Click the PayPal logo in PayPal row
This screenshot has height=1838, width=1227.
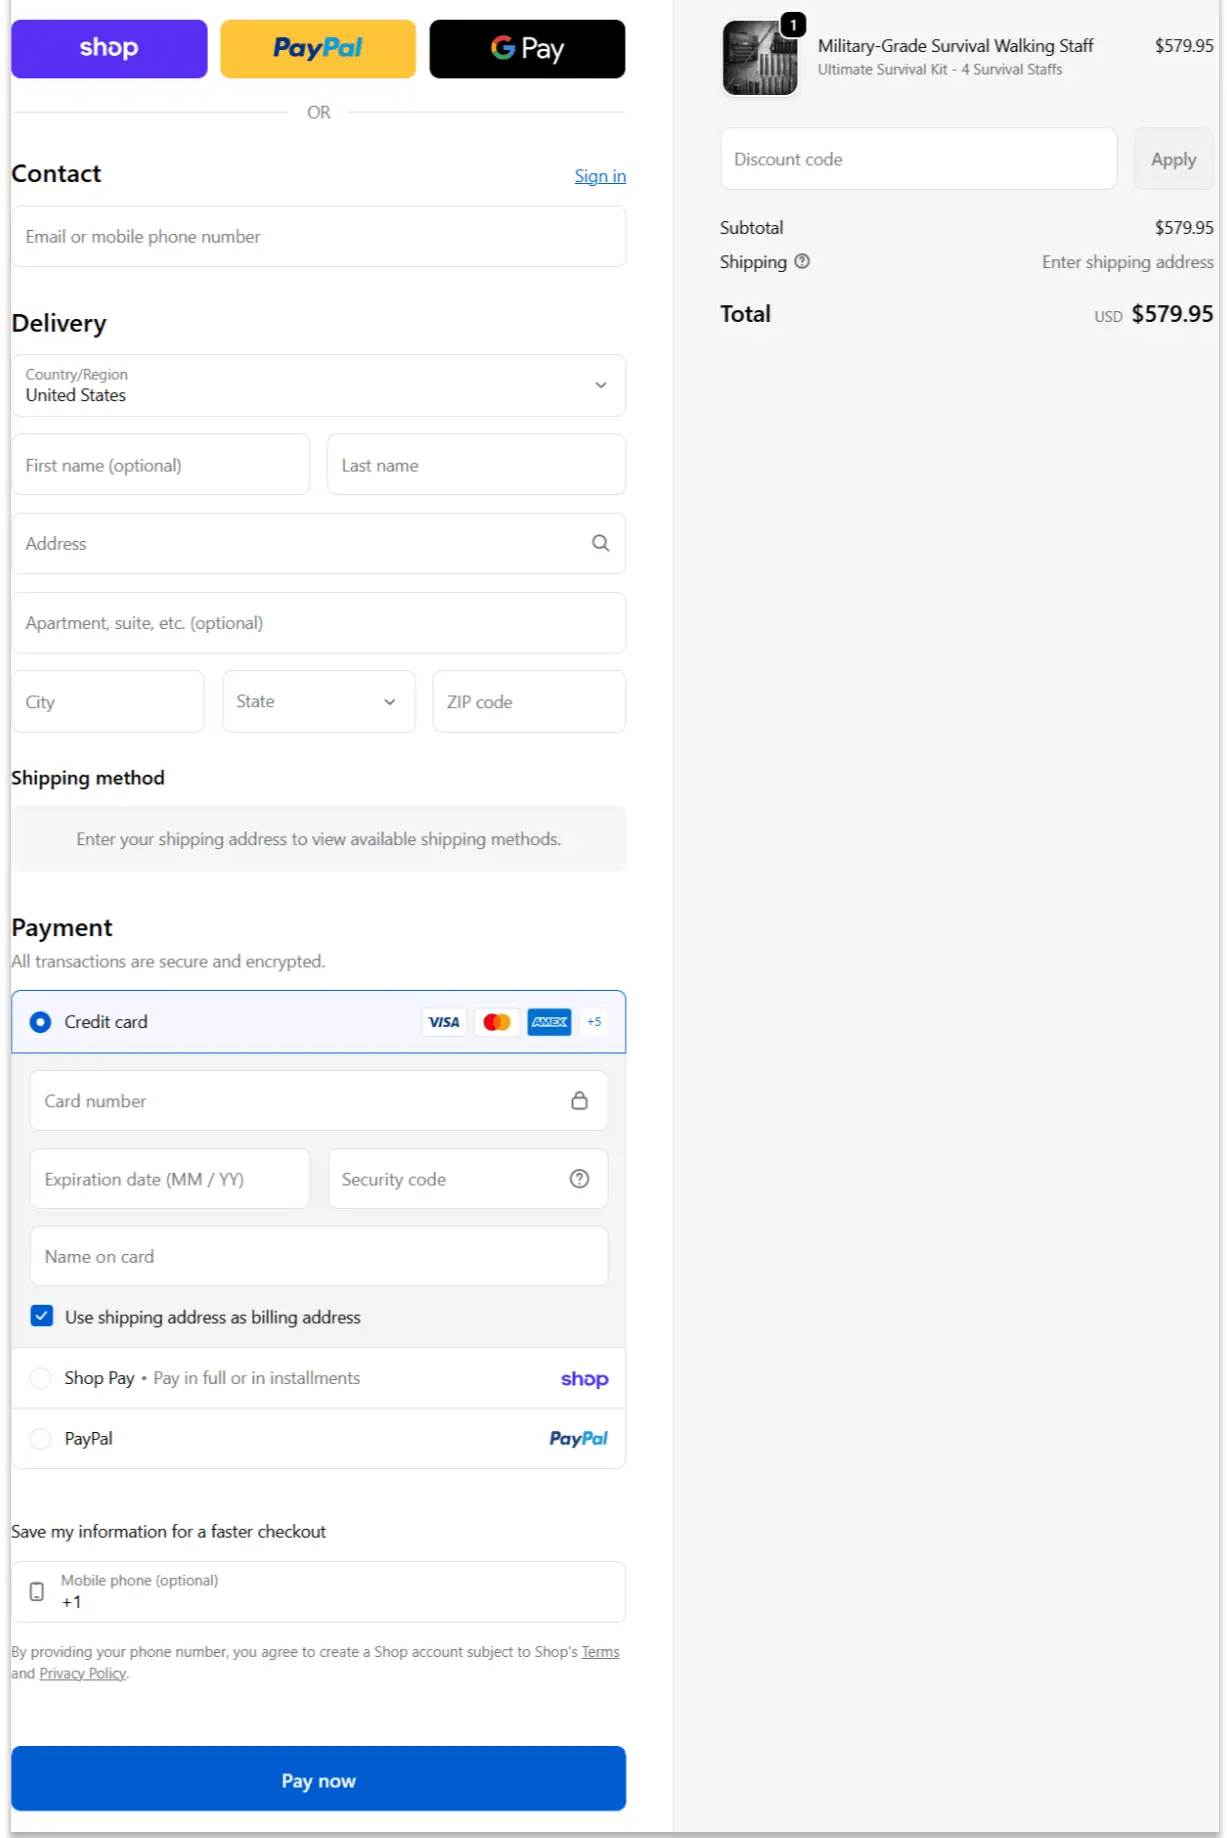[578, 1438]
